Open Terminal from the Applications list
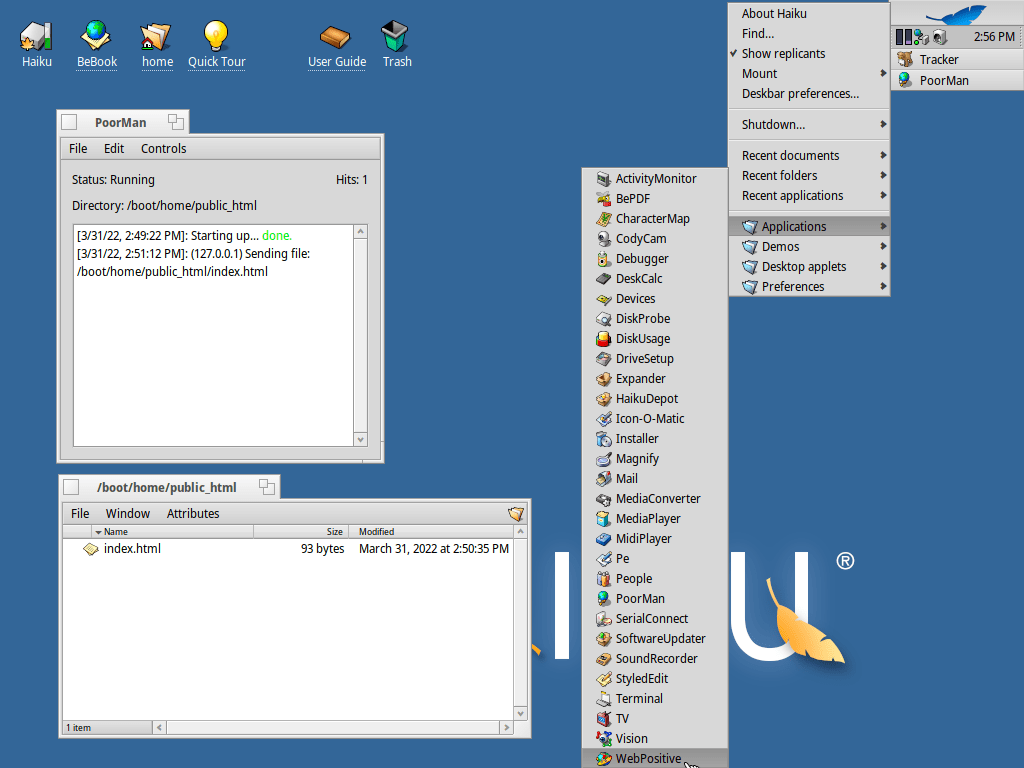Screen dimensions: 1024x768 [x=655, y=699]
